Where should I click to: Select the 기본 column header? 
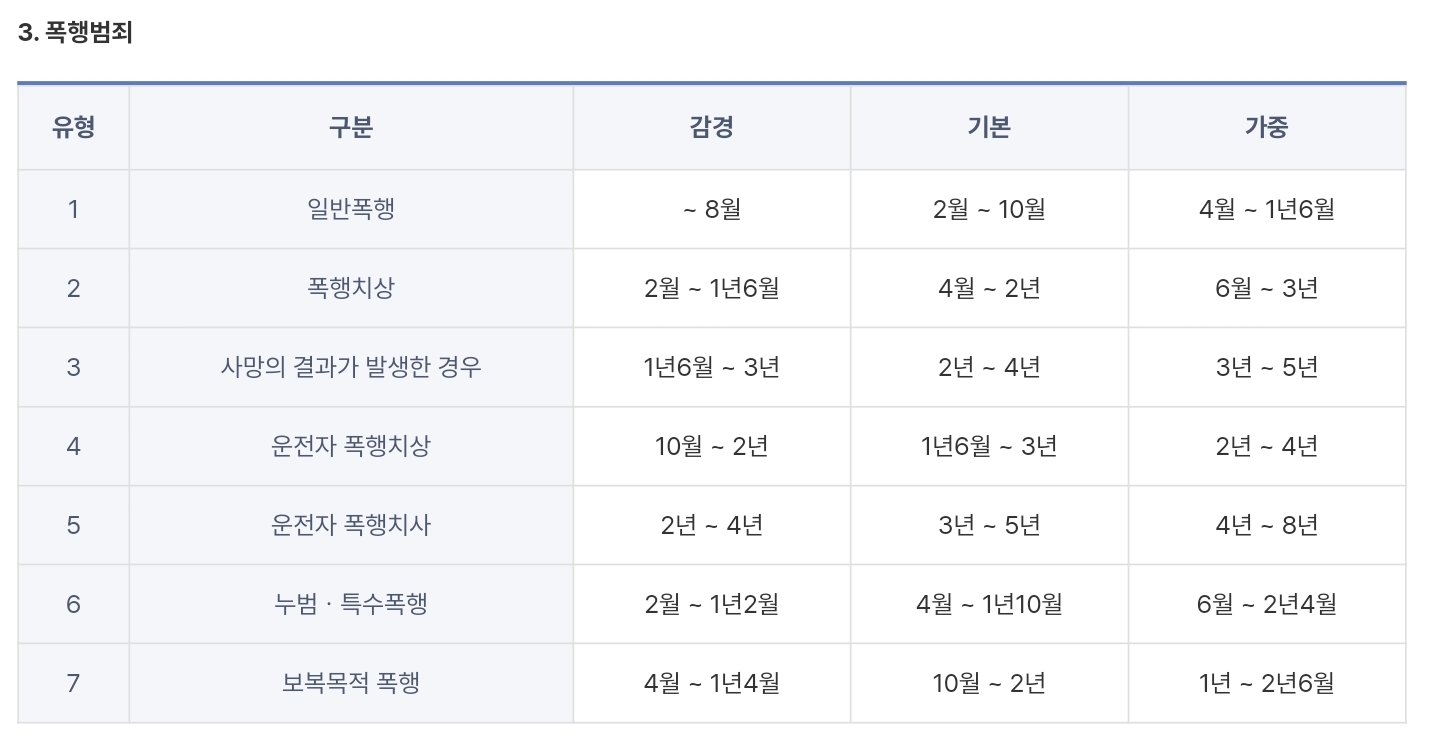tap(989, 127)
